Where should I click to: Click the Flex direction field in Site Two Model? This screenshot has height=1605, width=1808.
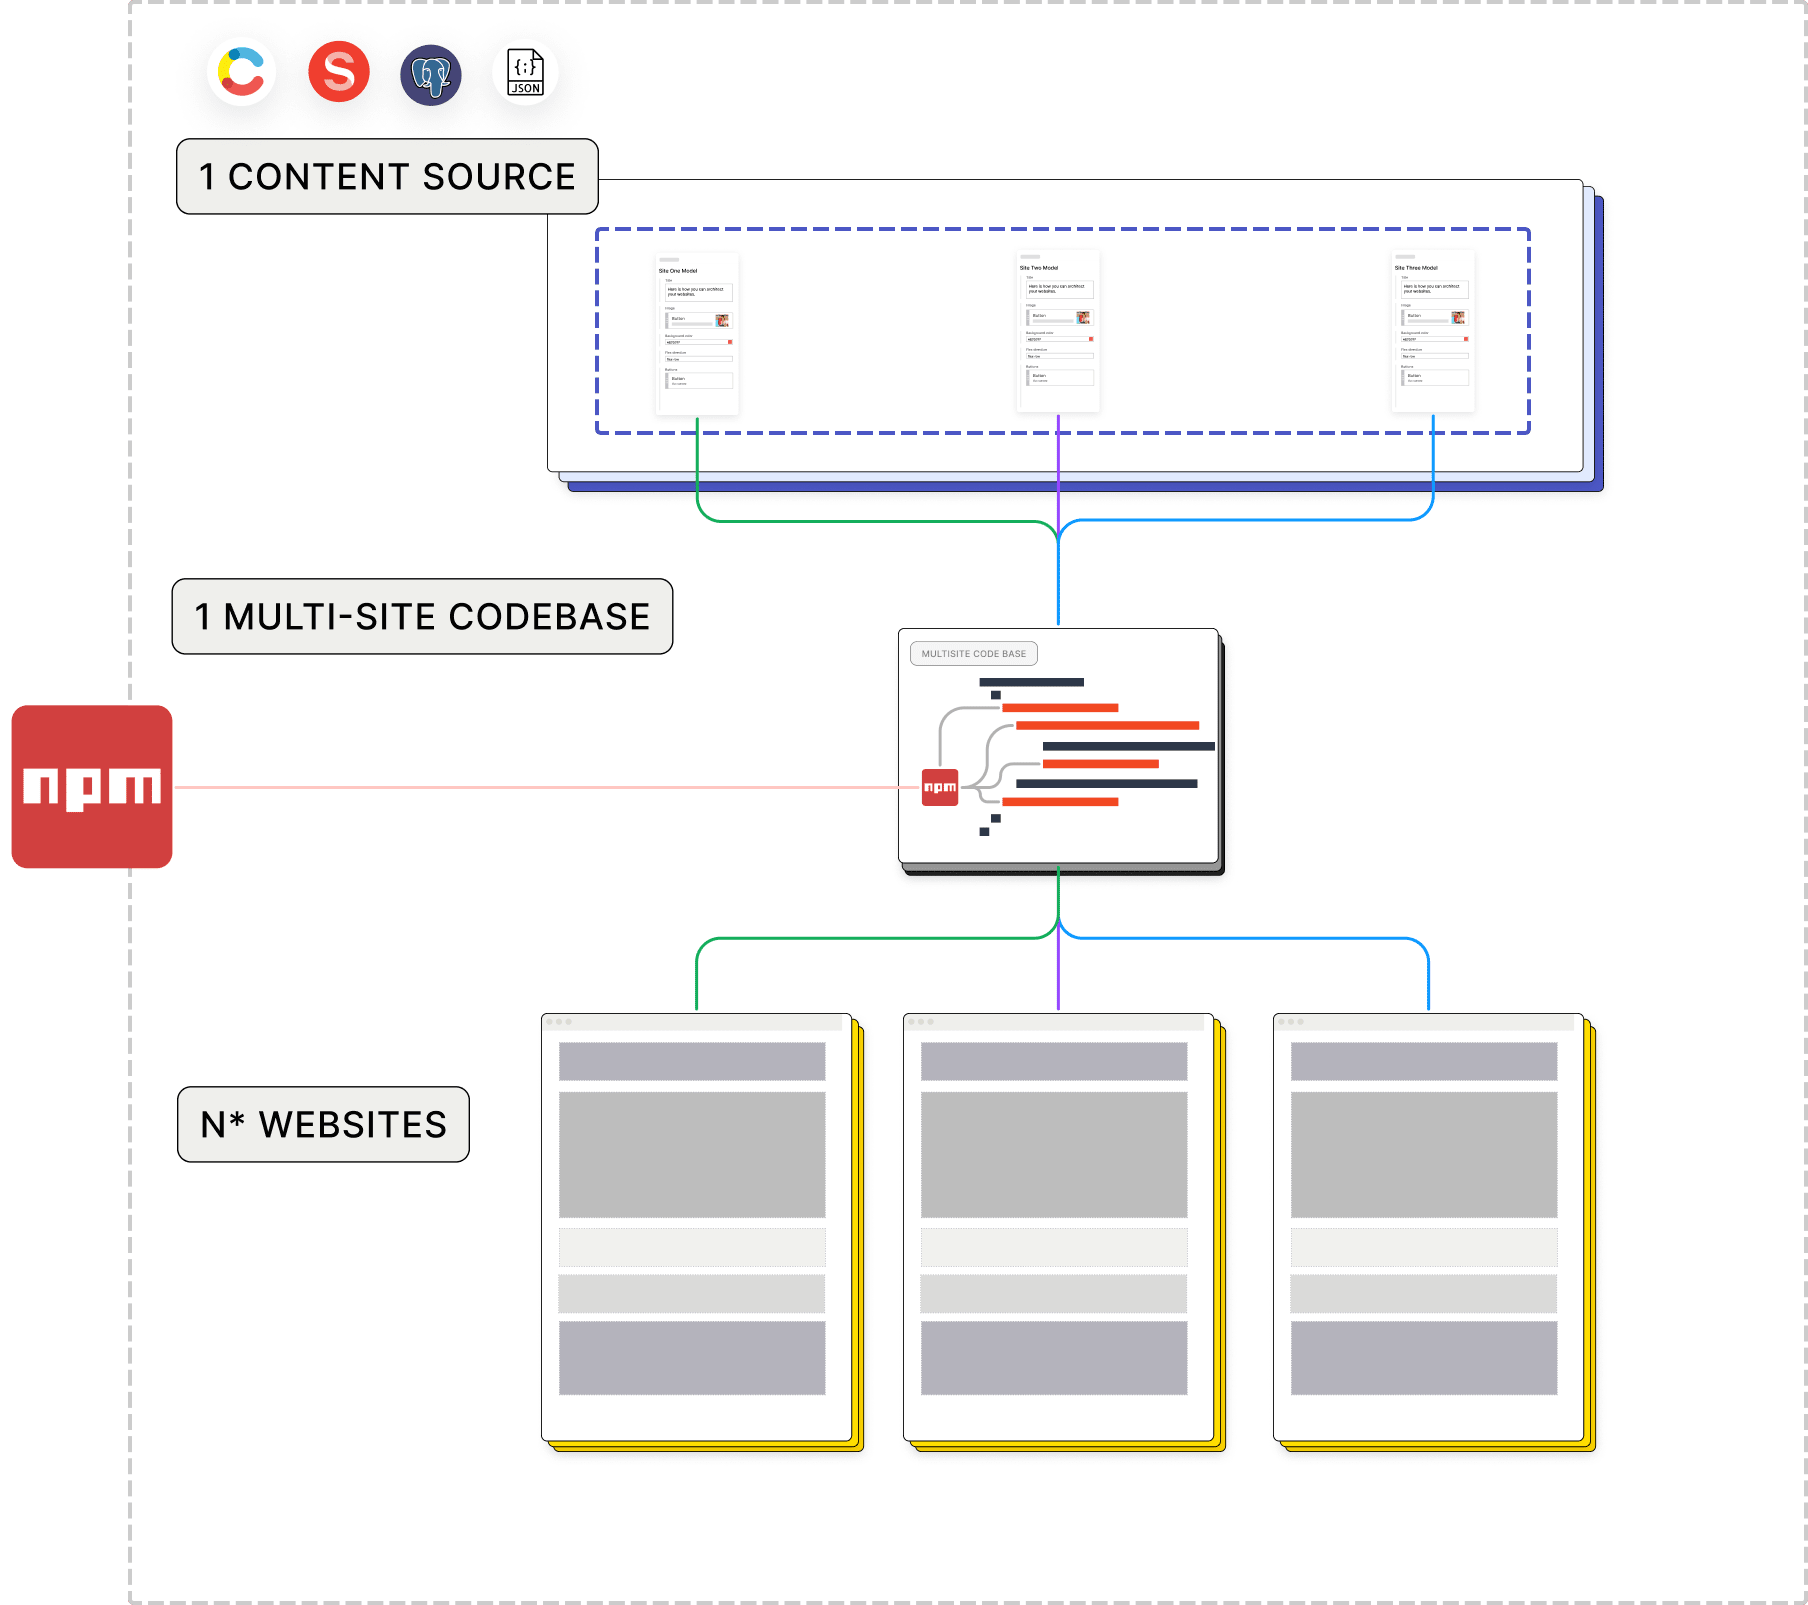point(1060,356)
